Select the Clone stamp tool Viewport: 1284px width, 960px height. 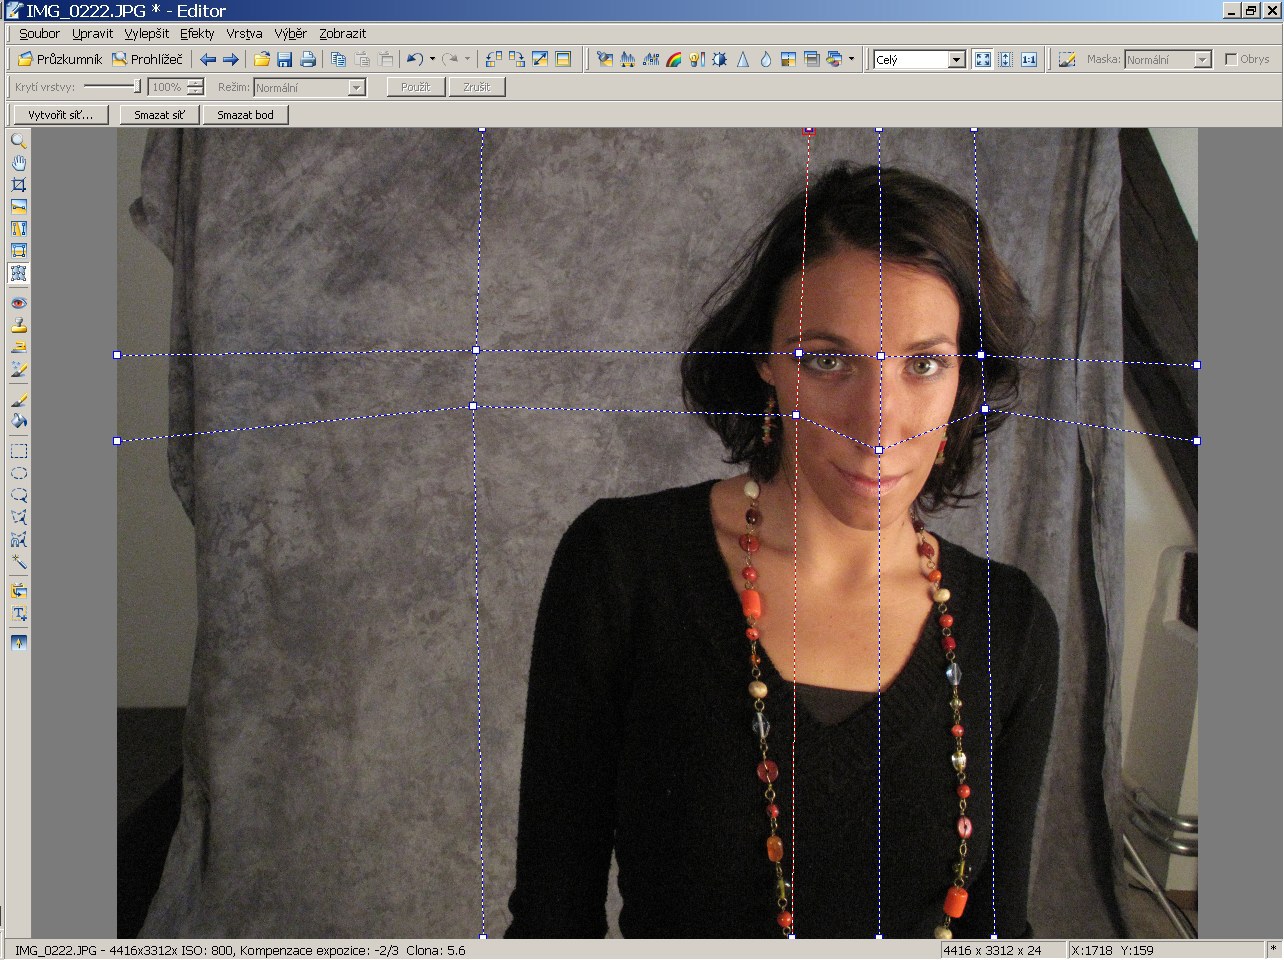[18, 325]
